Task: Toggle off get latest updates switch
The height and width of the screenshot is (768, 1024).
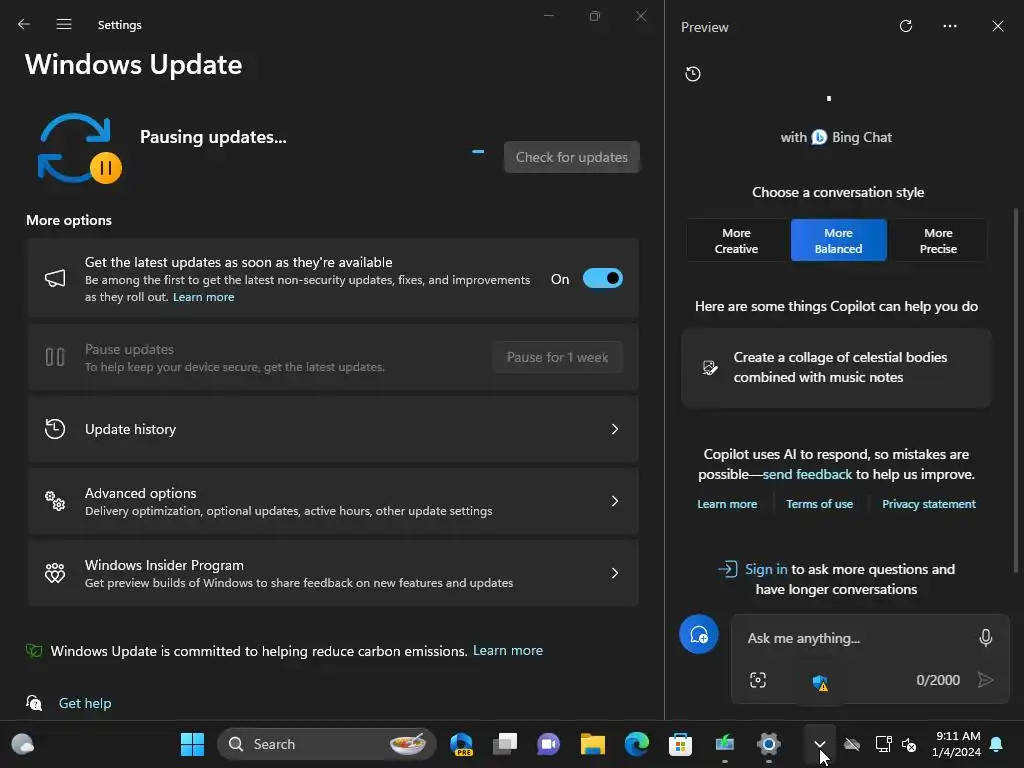Action: (x=602, y=279)
